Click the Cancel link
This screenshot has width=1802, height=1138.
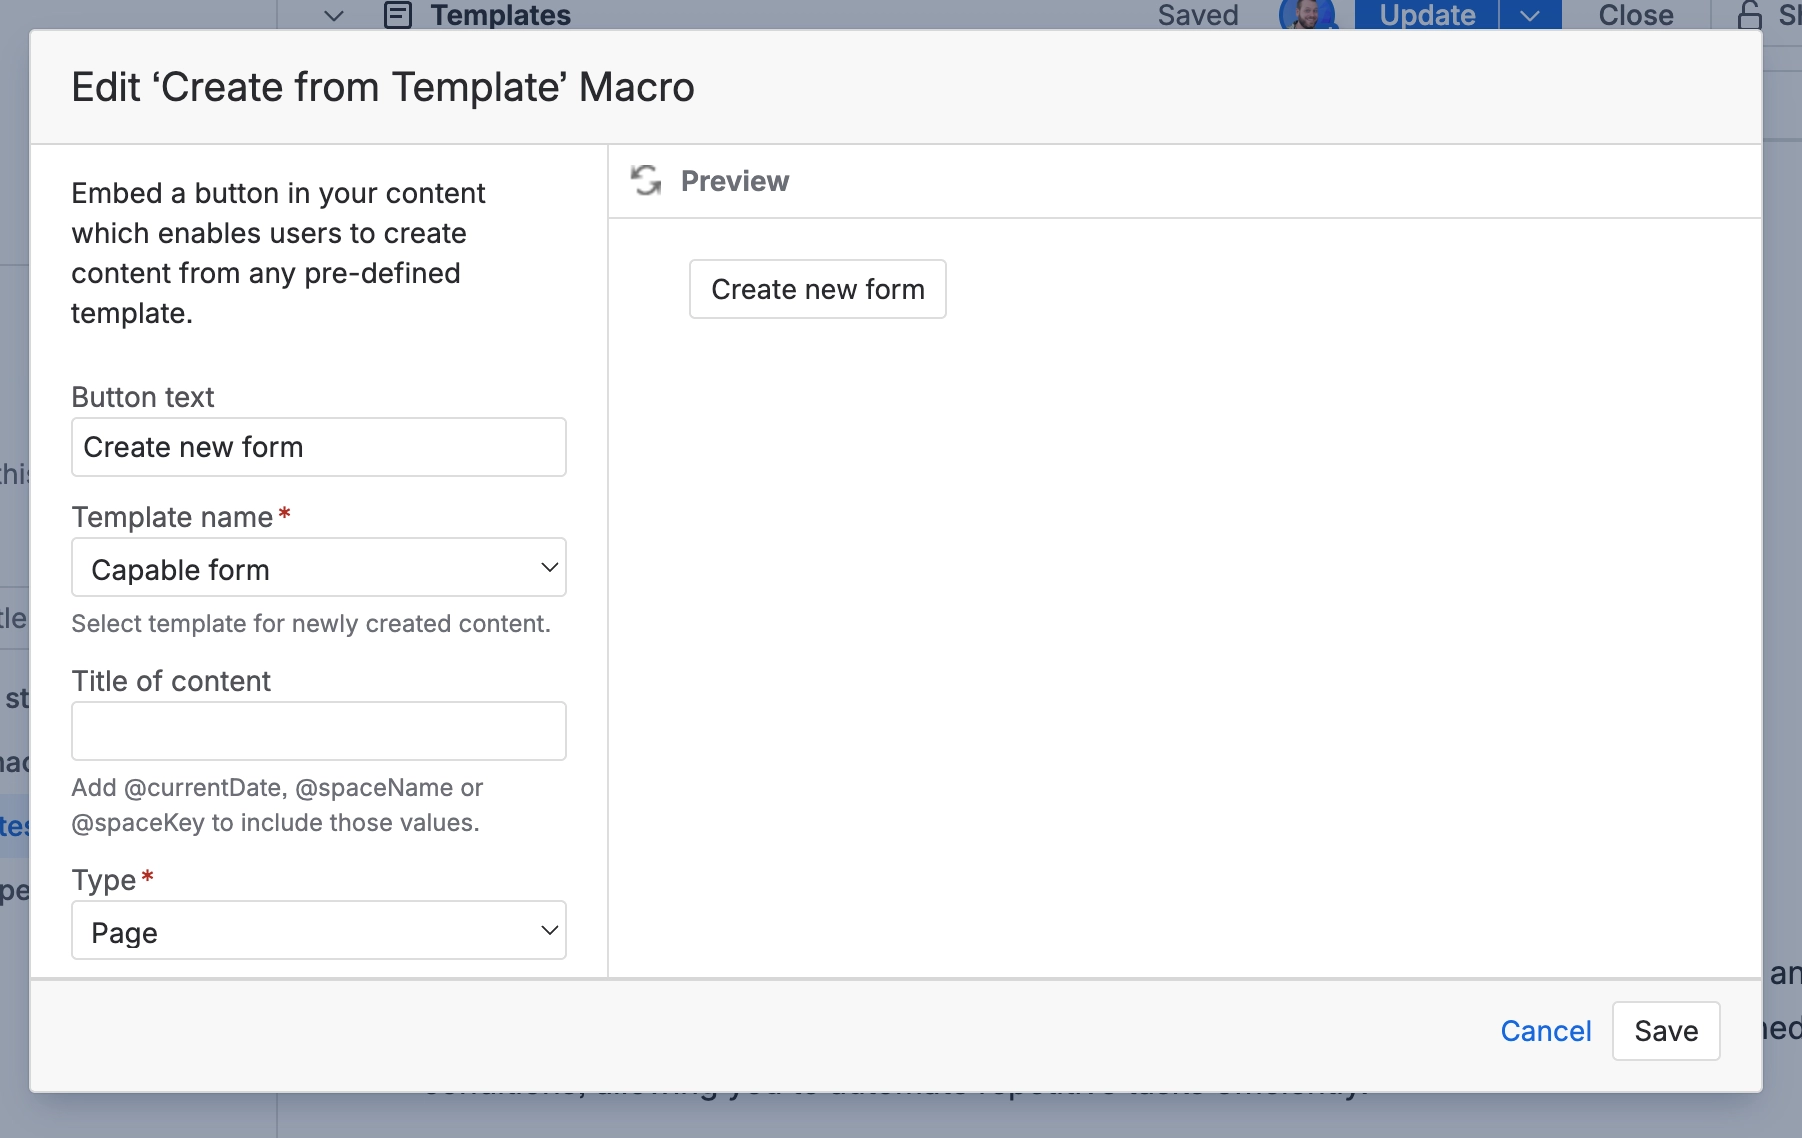pos(1546,1031)
